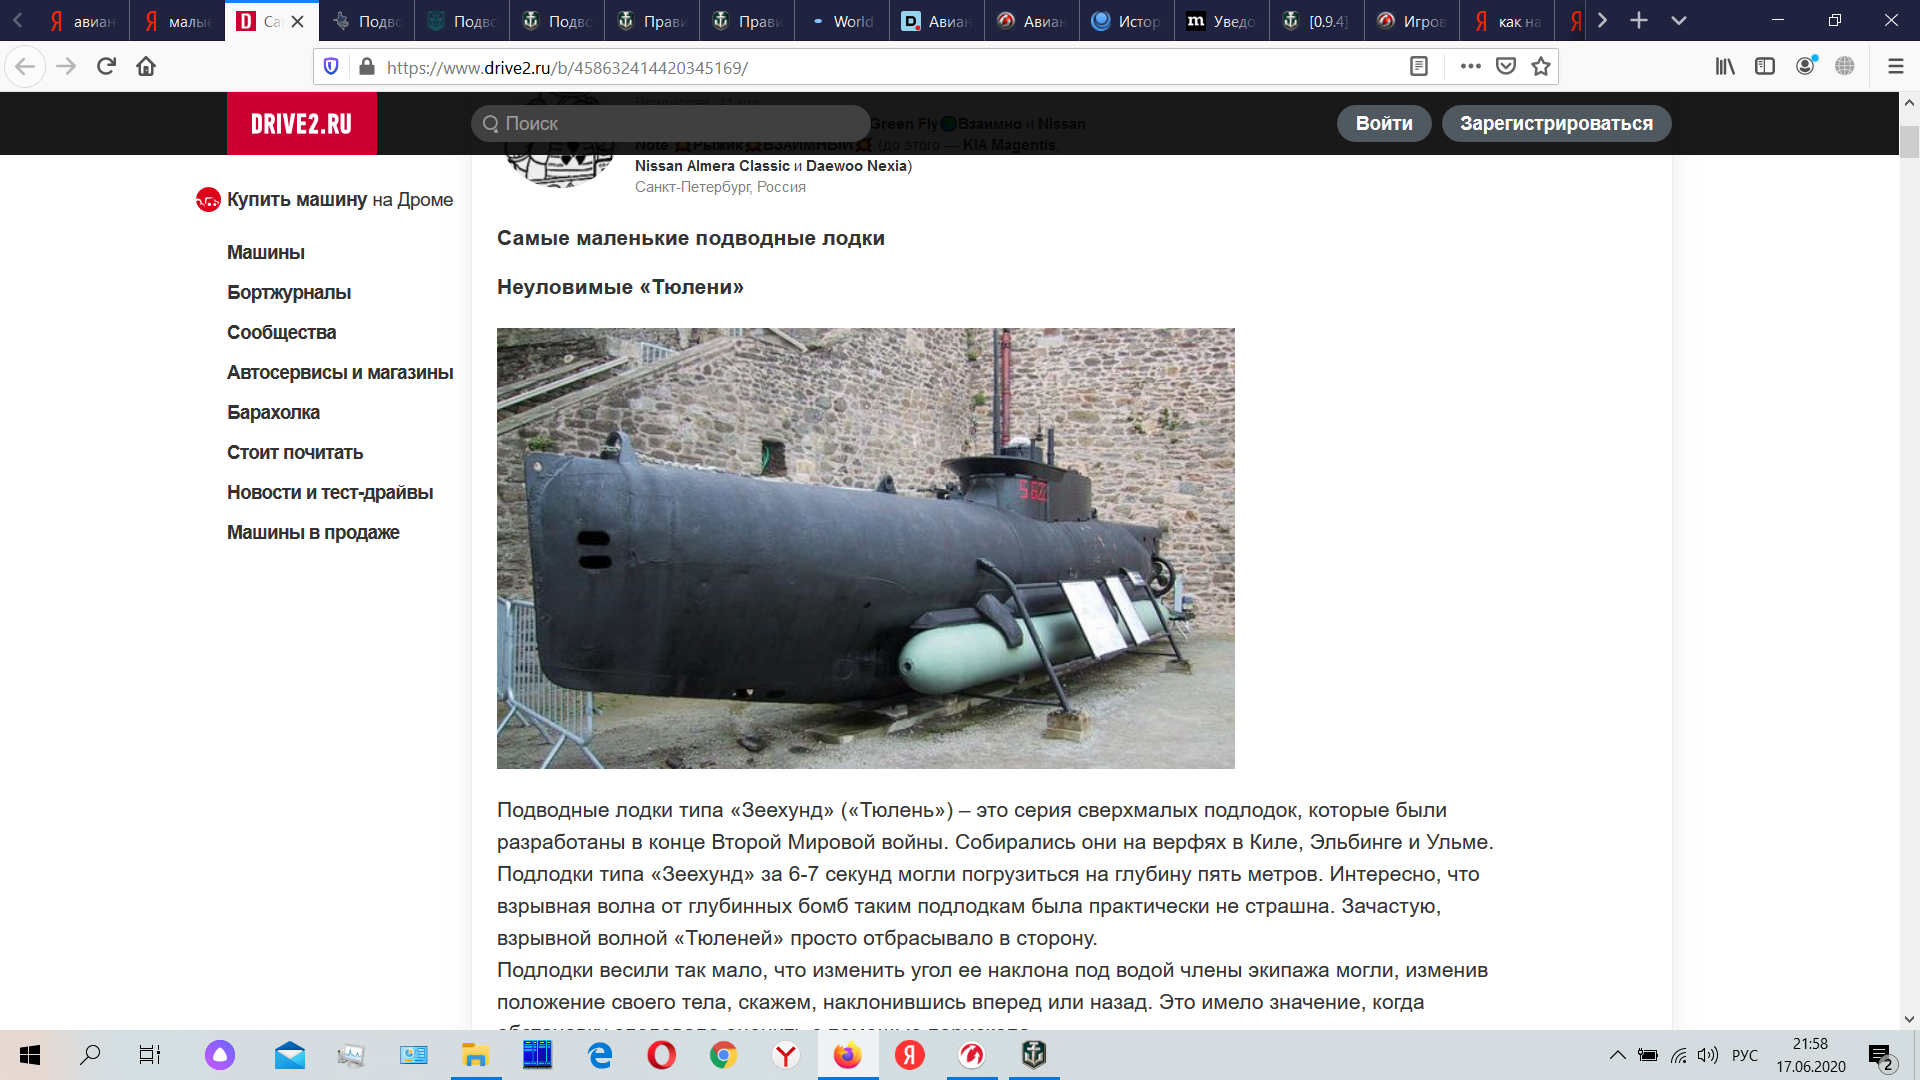The image size is (1920, 1080).
Task: Open Firefox library icon
Action: pyautogui.click(x=1725, y=66)
